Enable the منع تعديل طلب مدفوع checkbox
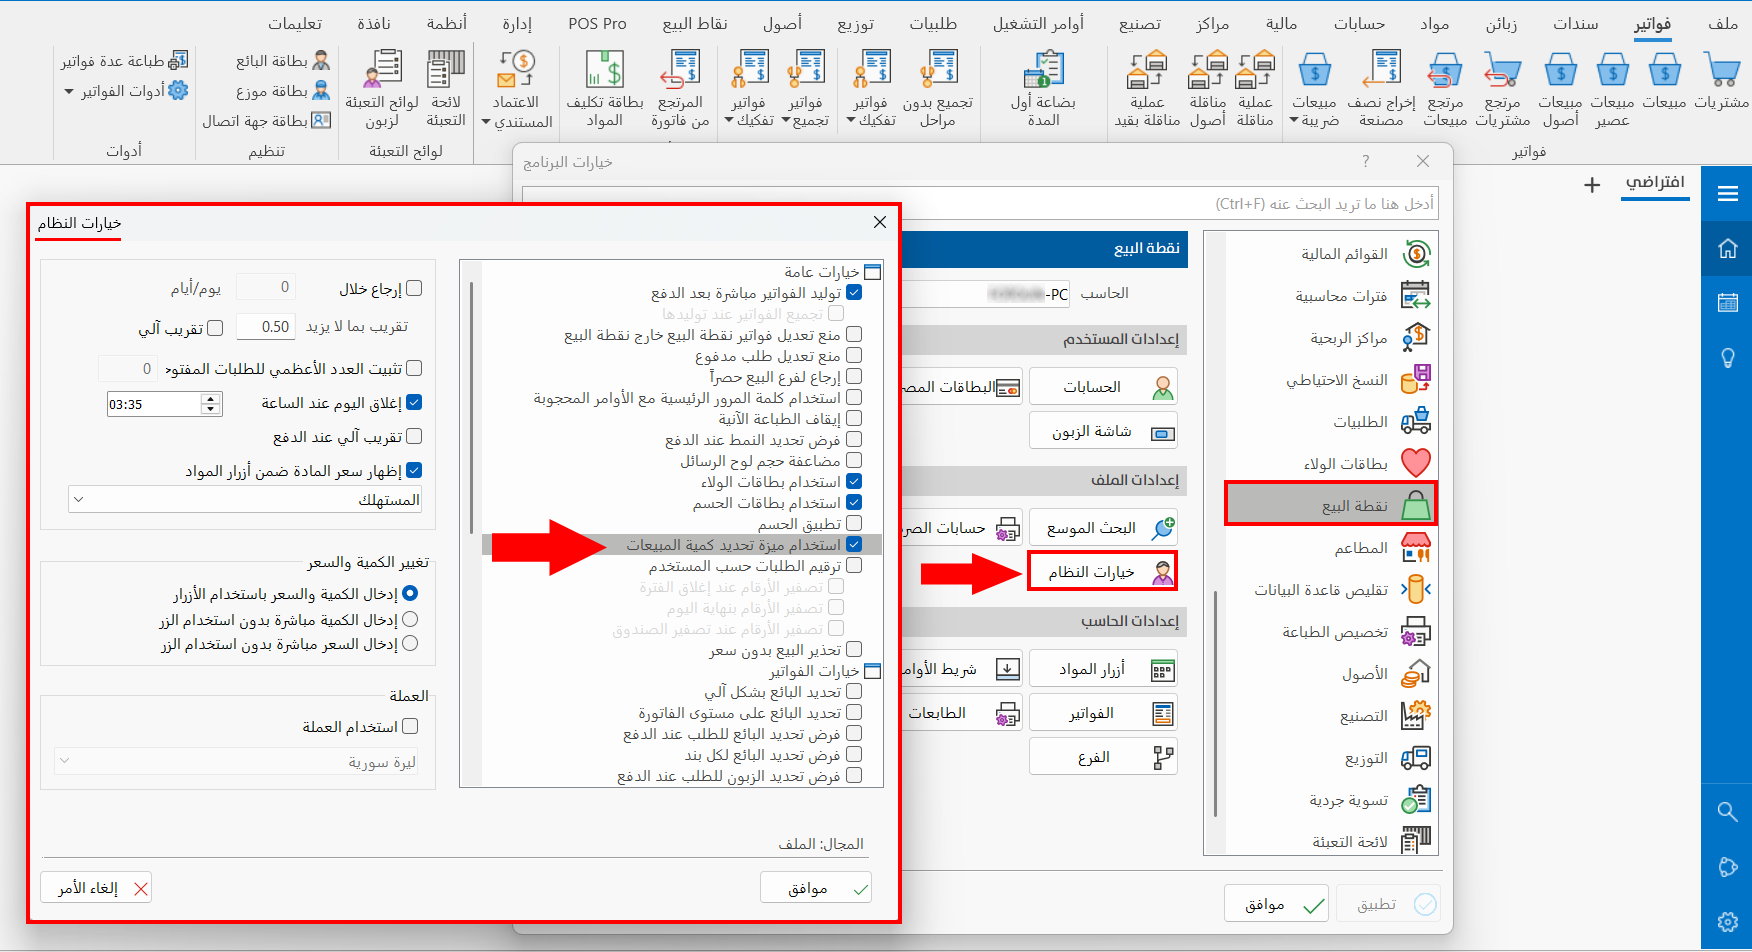Image resolution: width=1752 pixels, height=952 pixels. [x=855, y=355]
